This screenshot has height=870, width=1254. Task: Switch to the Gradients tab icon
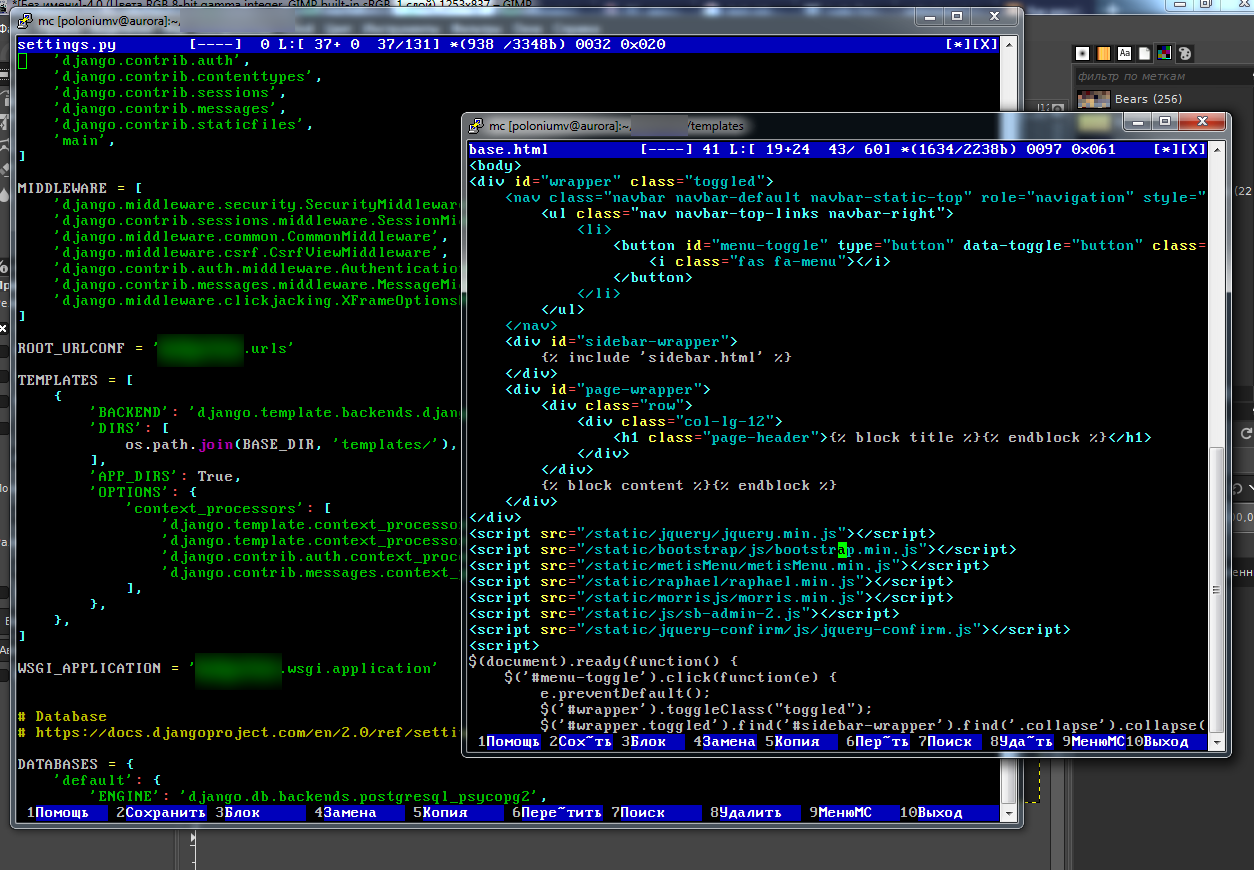(x=1104, y=53)
